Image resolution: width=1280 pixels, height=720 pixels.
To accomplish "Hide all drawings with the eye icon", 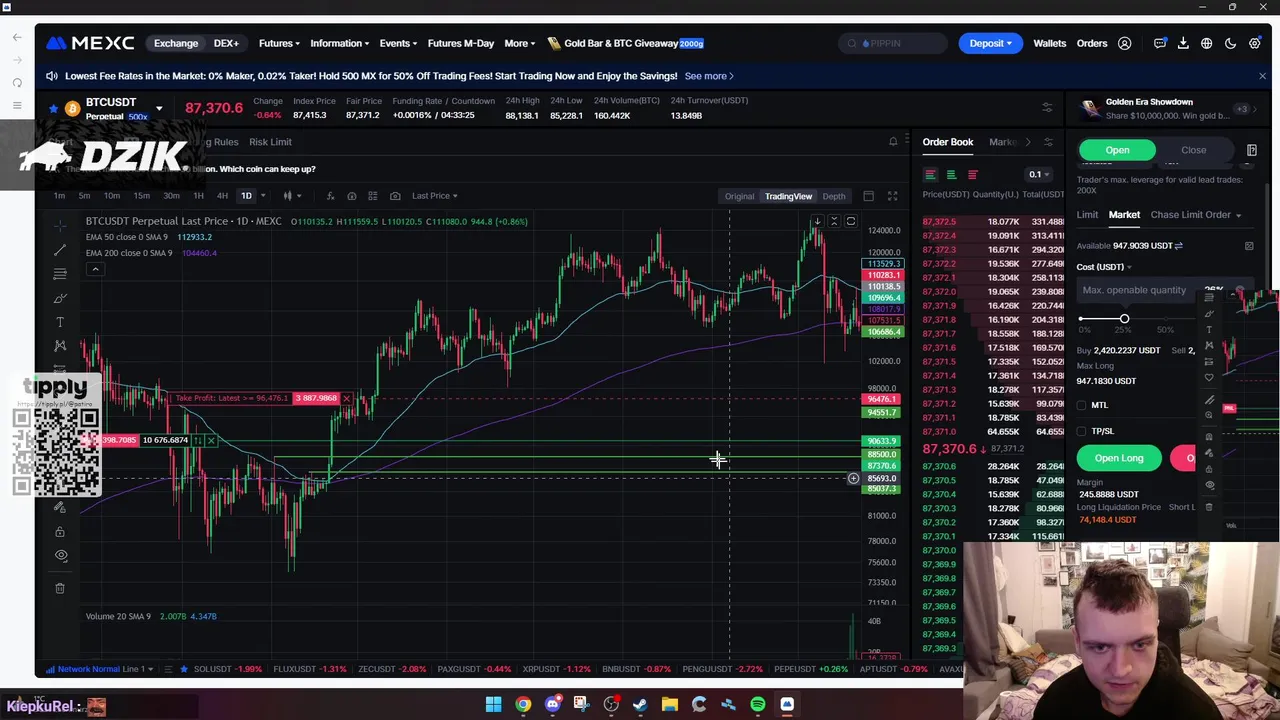I will pos(60,555).
